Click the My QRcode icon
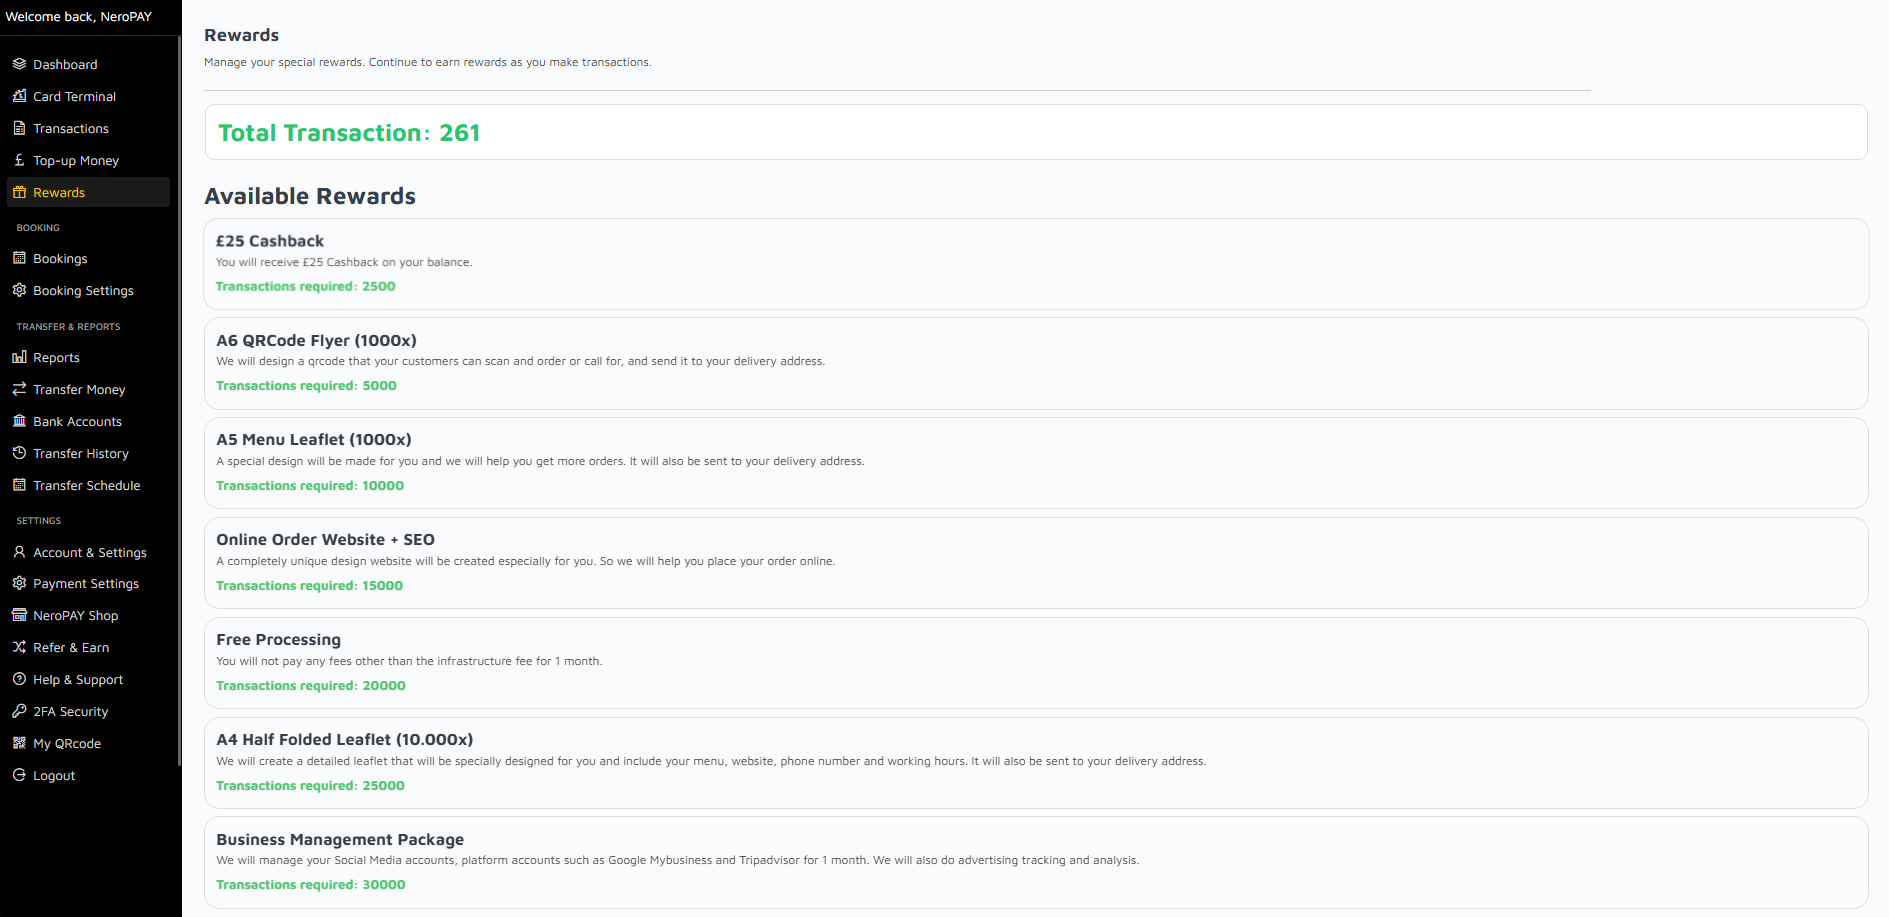Viewport: 1889px width, 917px height. coord(19,743)
